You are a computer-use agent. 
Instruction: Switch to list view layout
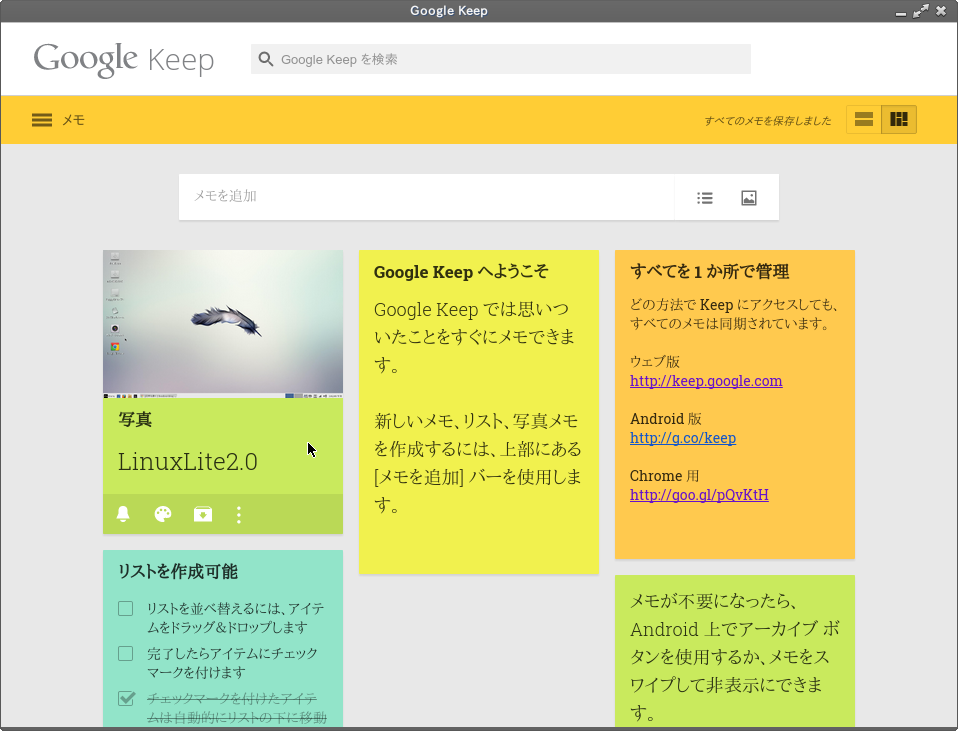(x=863, y=119)
